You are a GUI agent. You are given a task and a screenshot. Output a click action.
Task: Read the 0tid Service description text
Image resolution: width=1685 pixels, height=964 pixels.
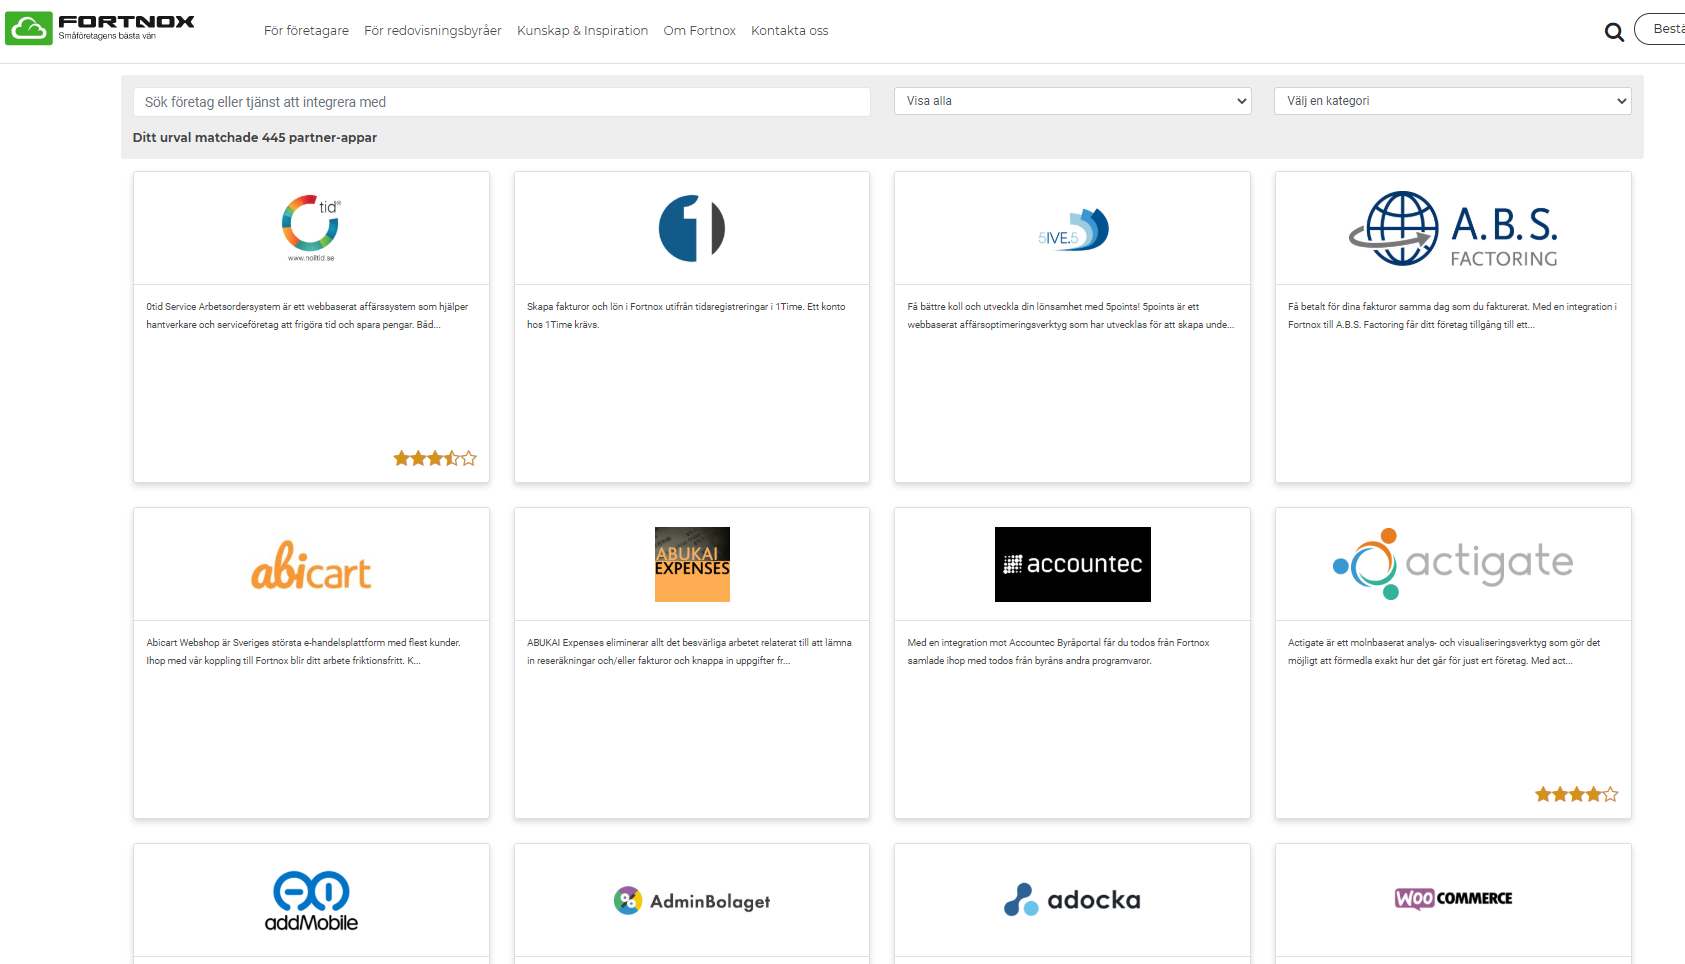pyautogui.click(x=307, y=316)
